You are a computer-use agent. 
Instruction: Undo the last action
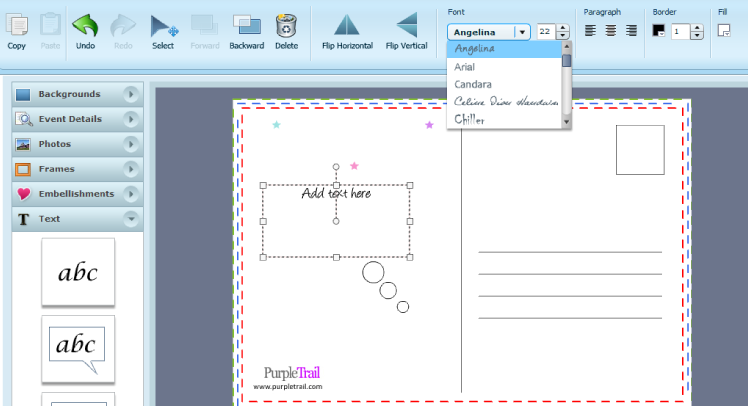(85, 26)
